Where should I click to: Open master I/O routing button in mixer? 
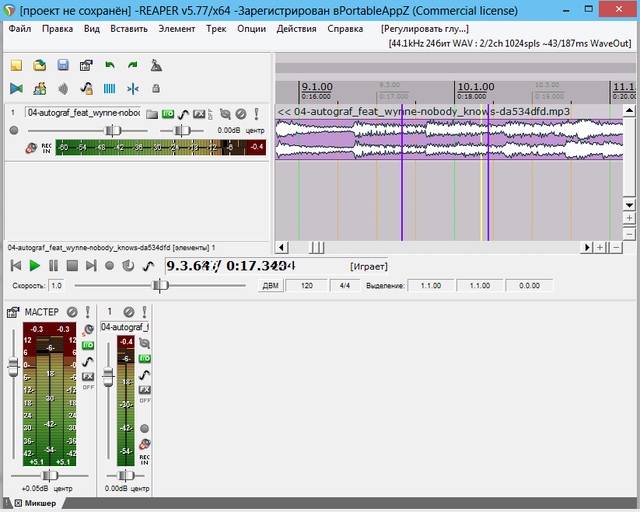pyautogui.click(x=88, y=345)
